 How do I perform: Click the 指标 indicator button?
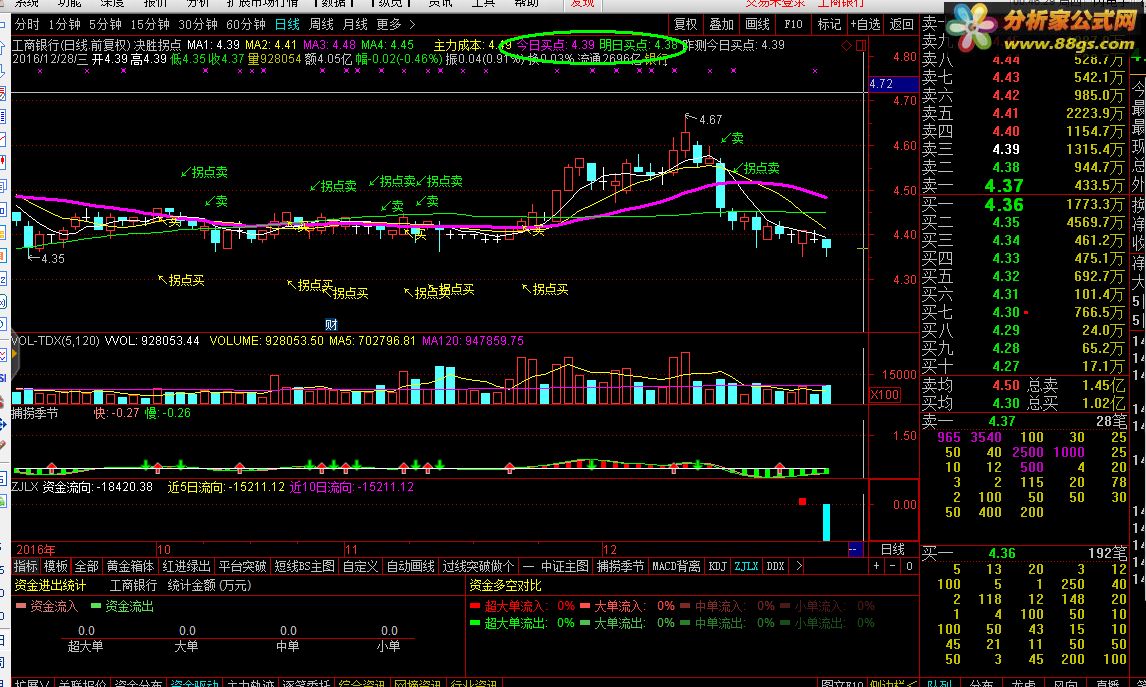tap(26, 566)
